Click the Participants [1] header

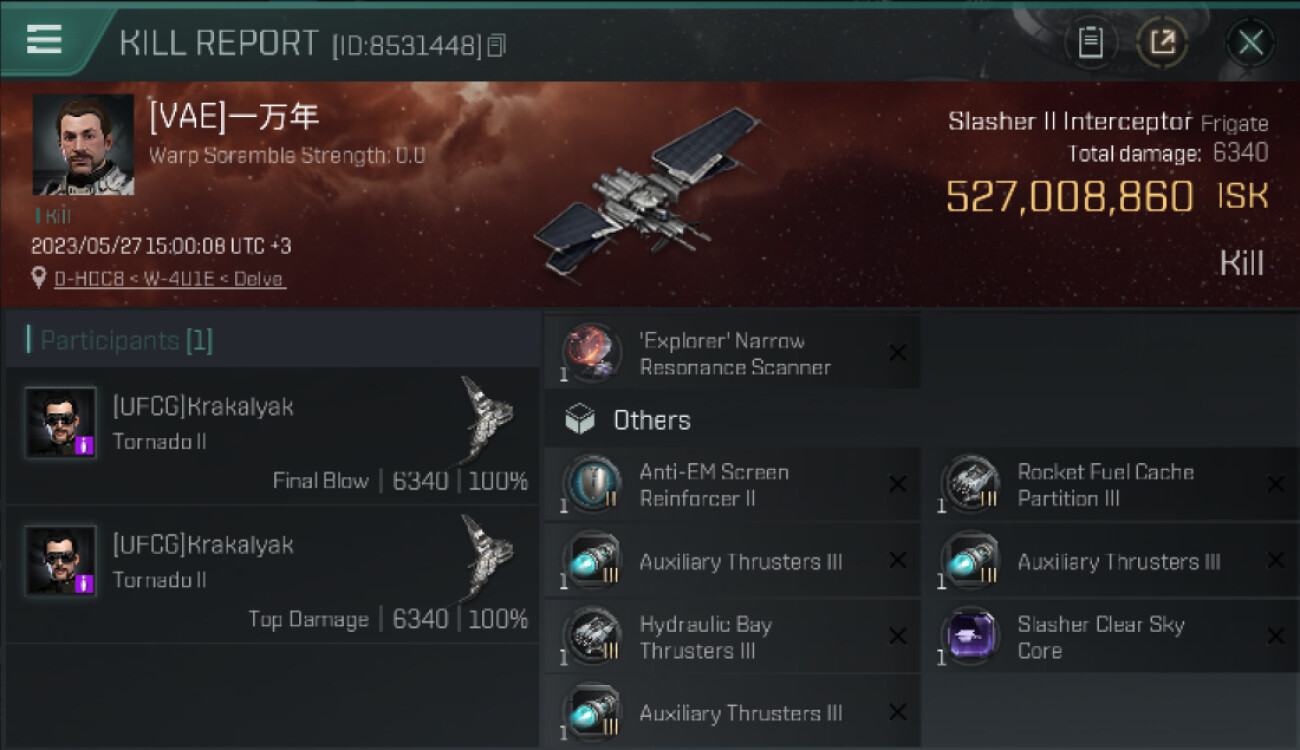click(x=120, y=340)
